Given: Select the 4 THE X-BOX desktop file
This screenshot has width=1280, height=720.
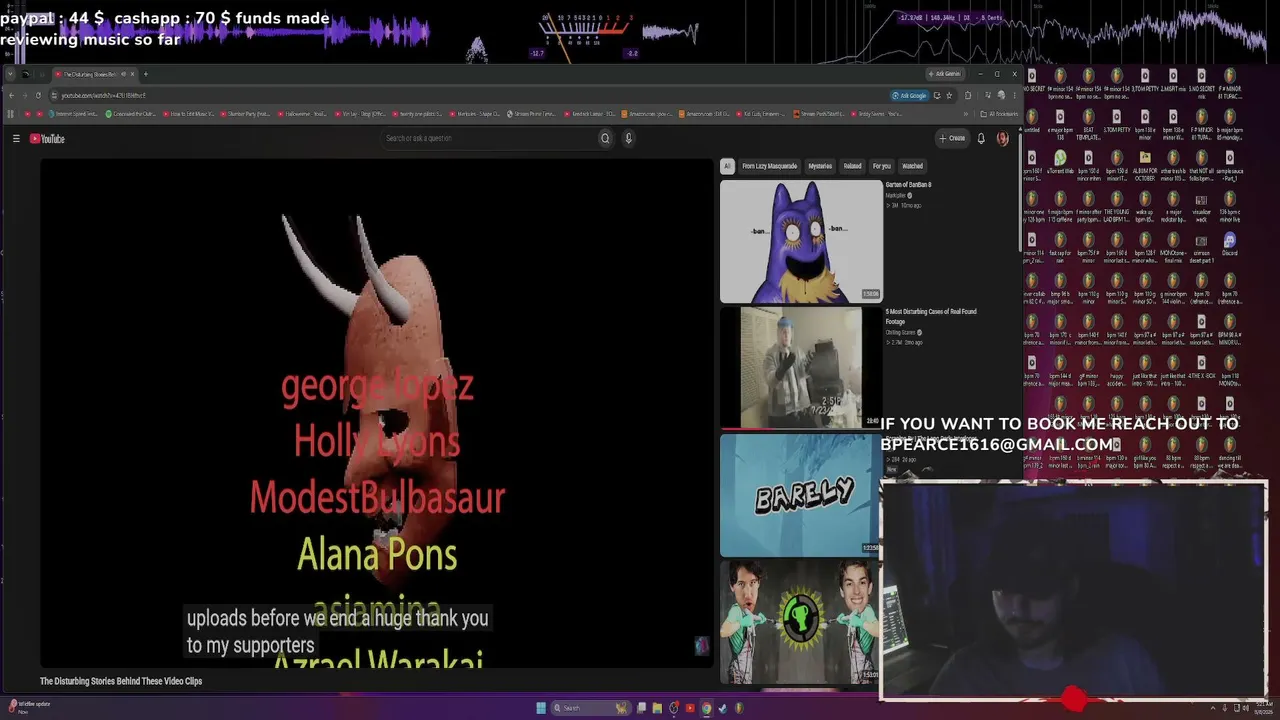Looking at the screenshot, I should pyautogui.click(x=1201, y=366).
